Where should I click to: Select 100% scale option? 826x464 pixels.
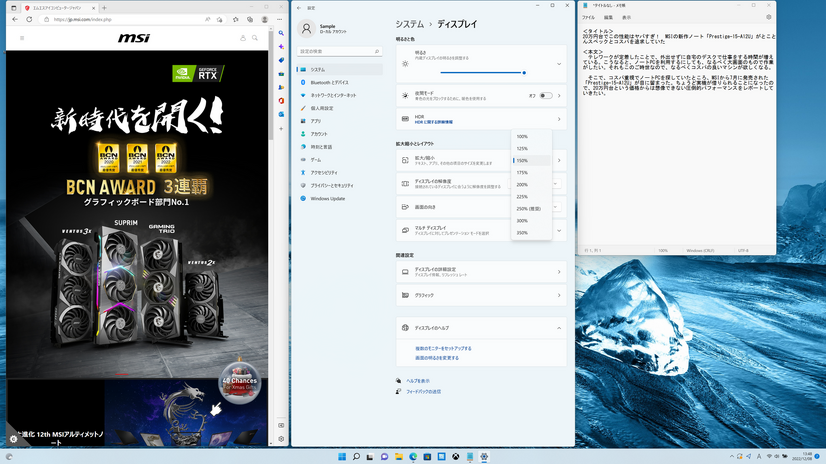pos(531,136)
